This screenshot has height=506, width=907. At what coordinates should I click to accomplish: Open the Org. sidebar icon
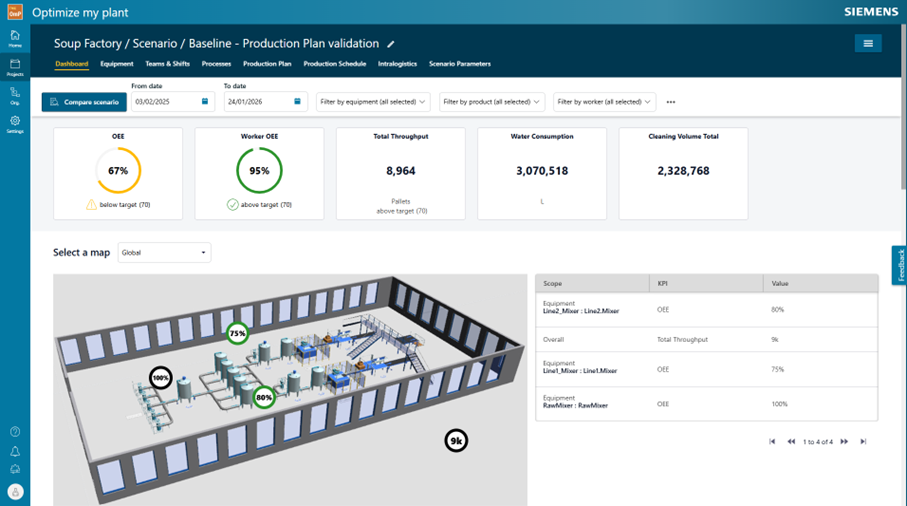pyautogui.click(x=15, y=95)
